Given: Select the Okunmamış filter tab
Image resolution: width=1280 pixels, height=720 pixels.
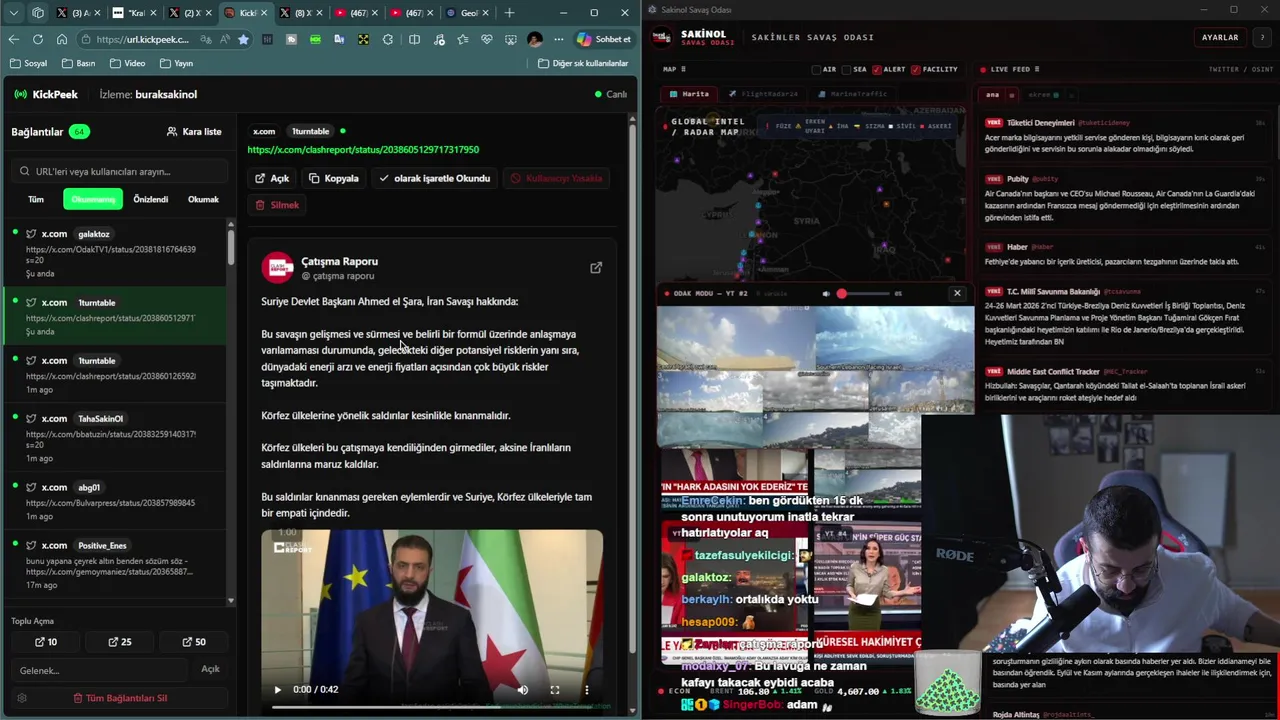Looking at the screenshot, I should (x=93, y=199).
